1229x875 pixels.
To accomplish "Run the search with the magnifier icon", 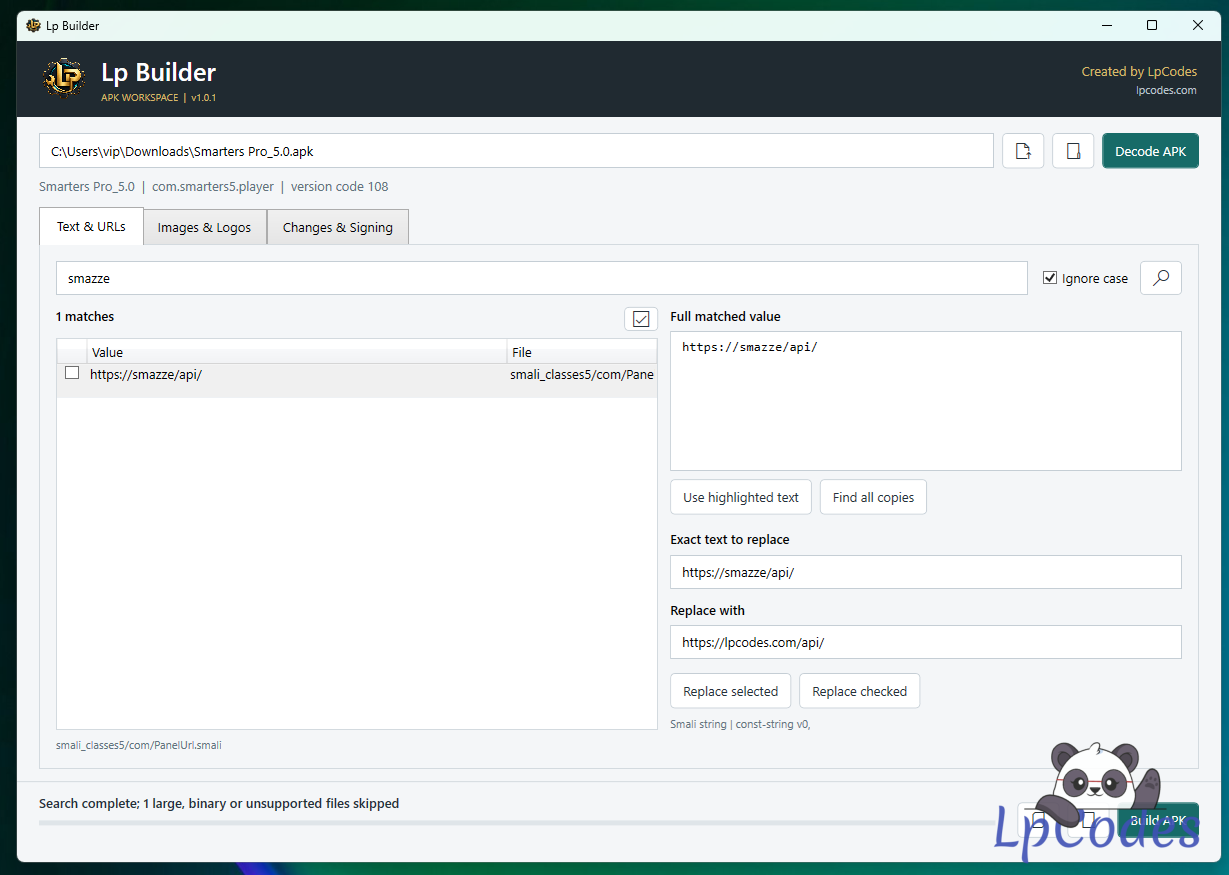I will [1161, 278].
